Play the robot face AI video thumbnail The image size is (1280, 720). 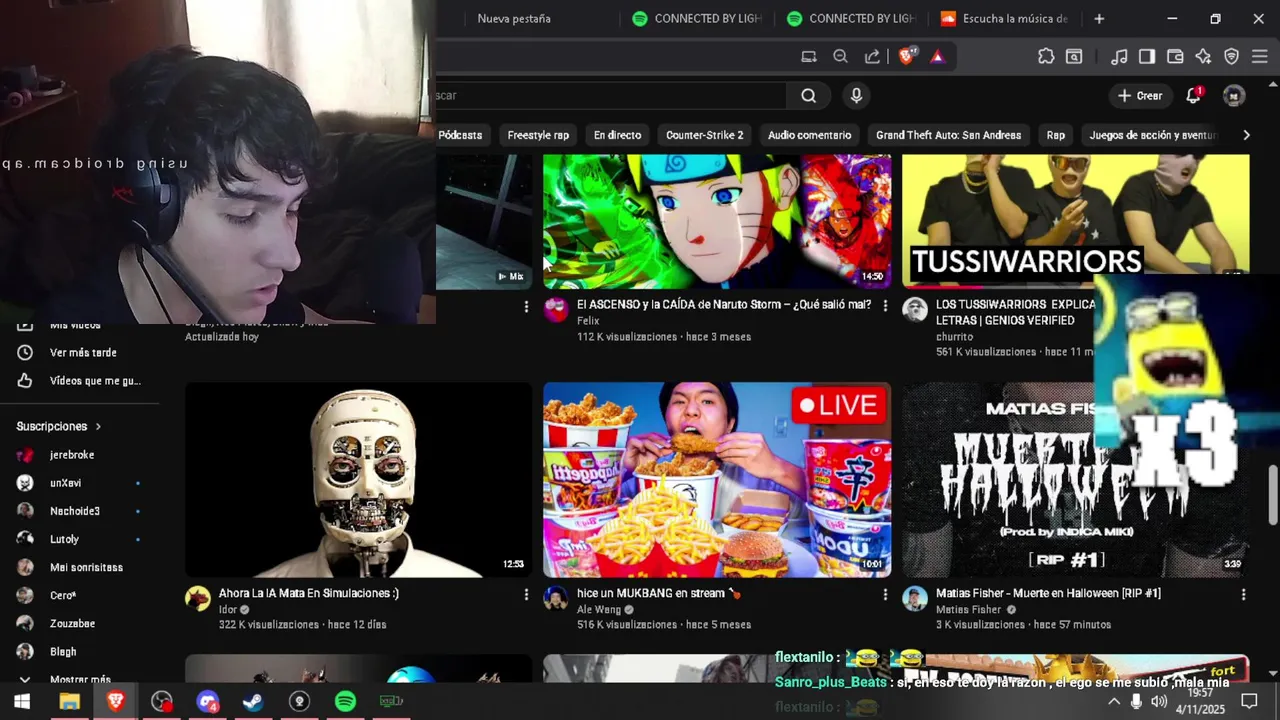click(359, 480)
